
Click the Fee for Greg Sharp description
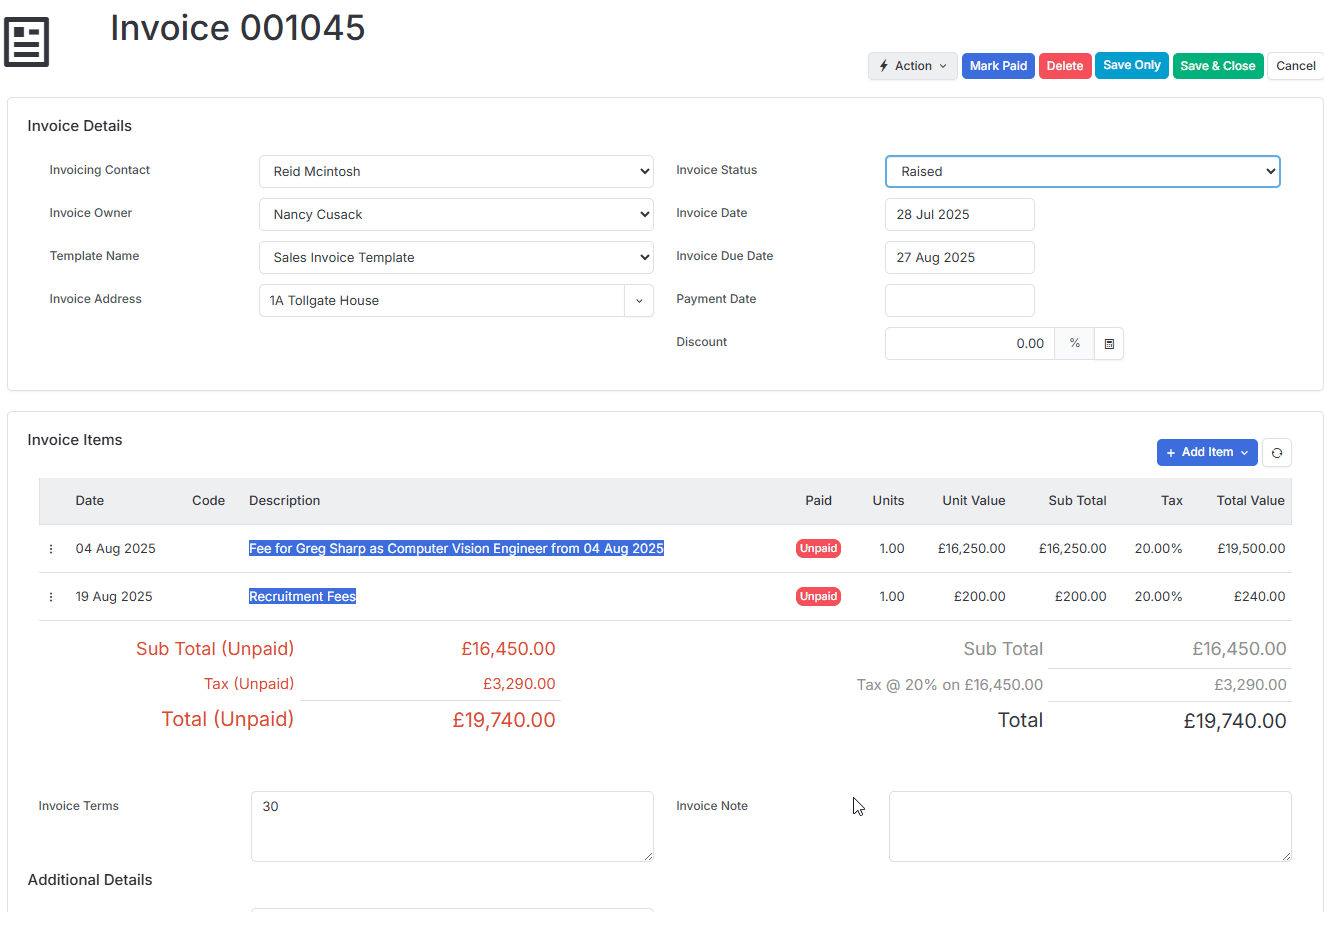(x=456, y=549)
